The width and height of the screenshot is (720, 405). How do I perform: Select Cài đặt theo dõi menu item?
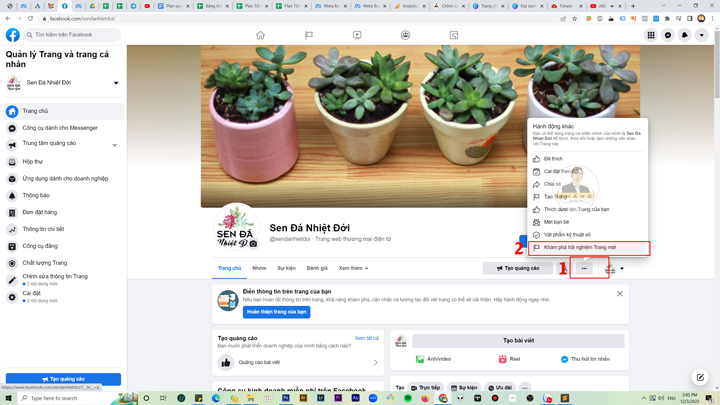click(x=587, y=171)
